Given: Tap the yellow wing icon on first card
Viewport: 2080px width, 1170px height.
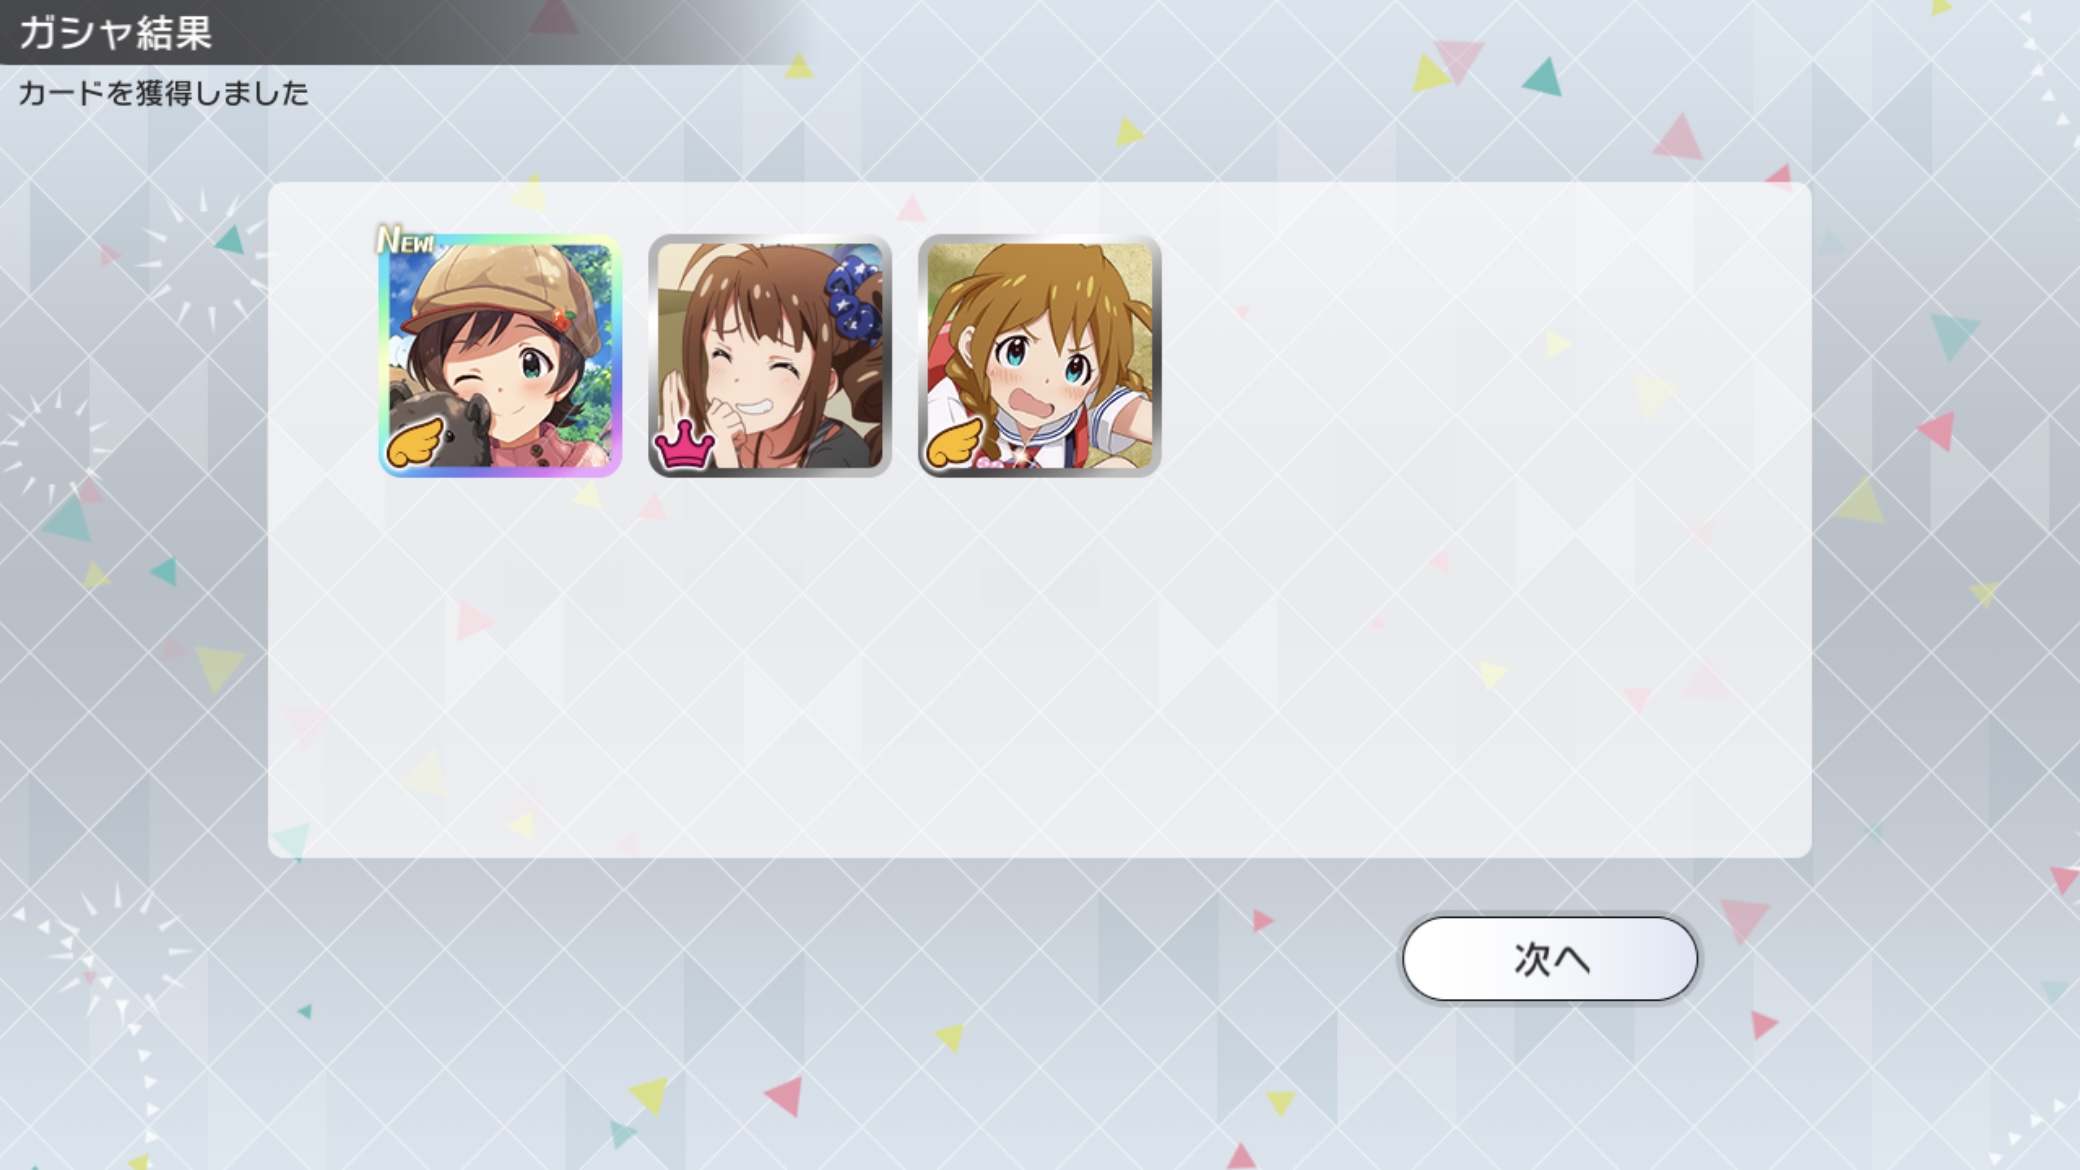Looking at the screenshot, I should tap(414, 441).
